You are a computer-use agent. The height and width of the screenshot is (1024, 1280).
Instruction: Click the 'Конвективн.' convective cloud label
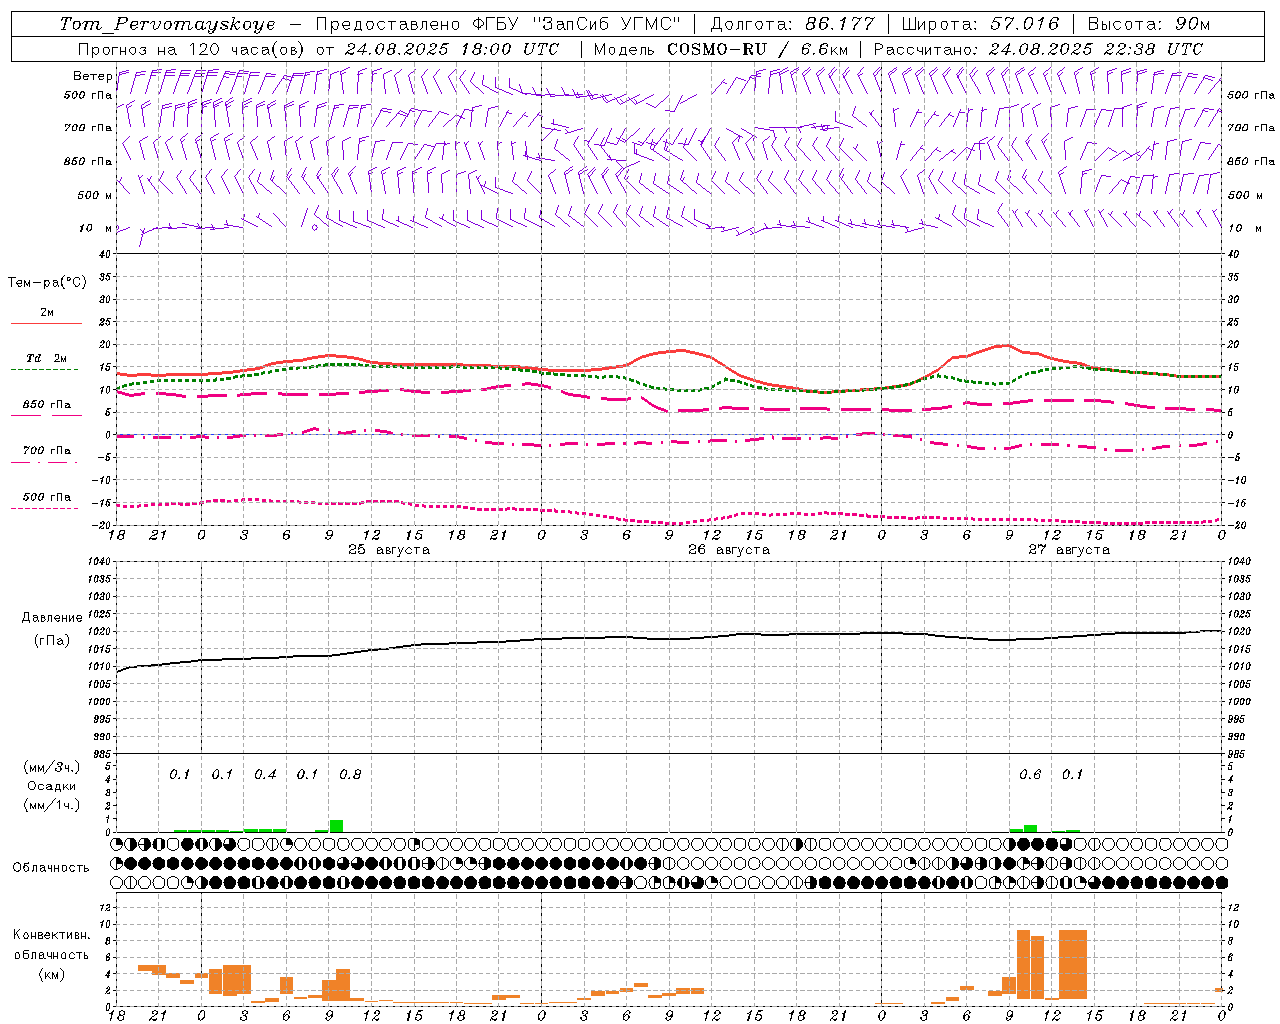click(x=51, y=935)
